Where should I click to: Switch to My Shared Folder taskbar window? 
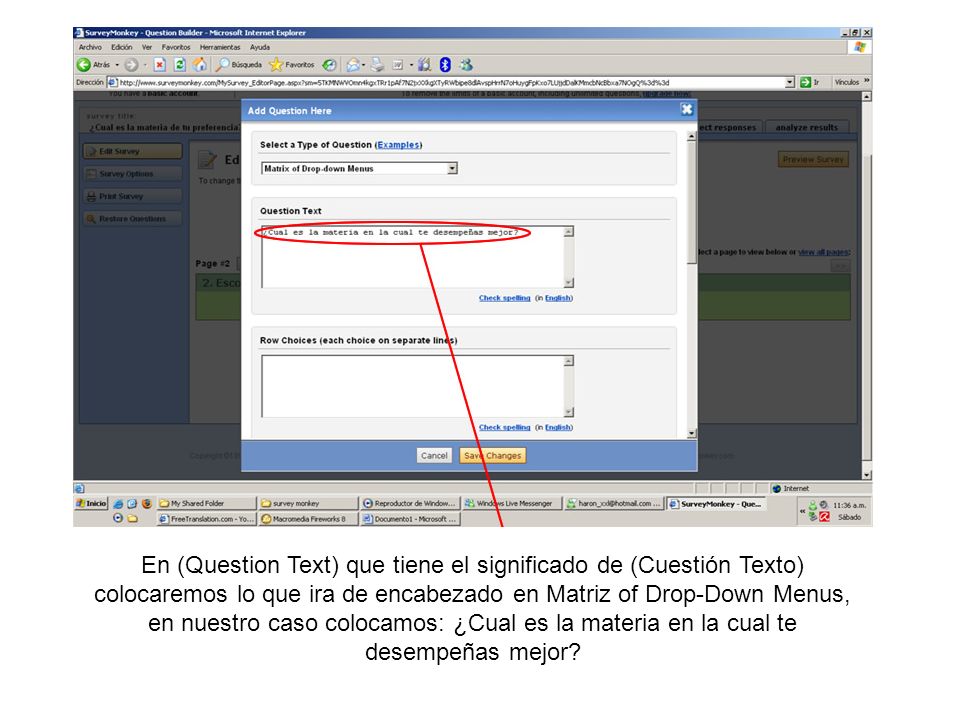pyautogui.click(x=206, y=503)
